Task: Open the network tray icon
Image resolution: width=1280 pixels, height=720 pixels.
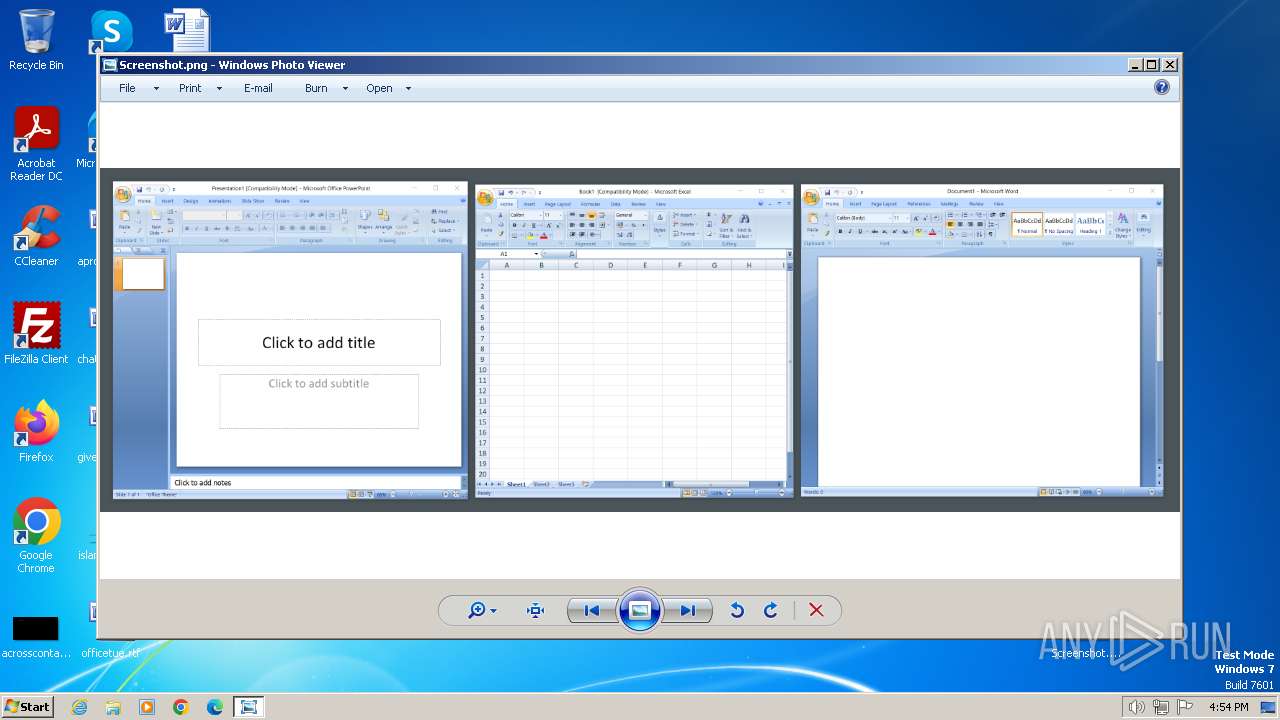Action: tap(1161, 707)
